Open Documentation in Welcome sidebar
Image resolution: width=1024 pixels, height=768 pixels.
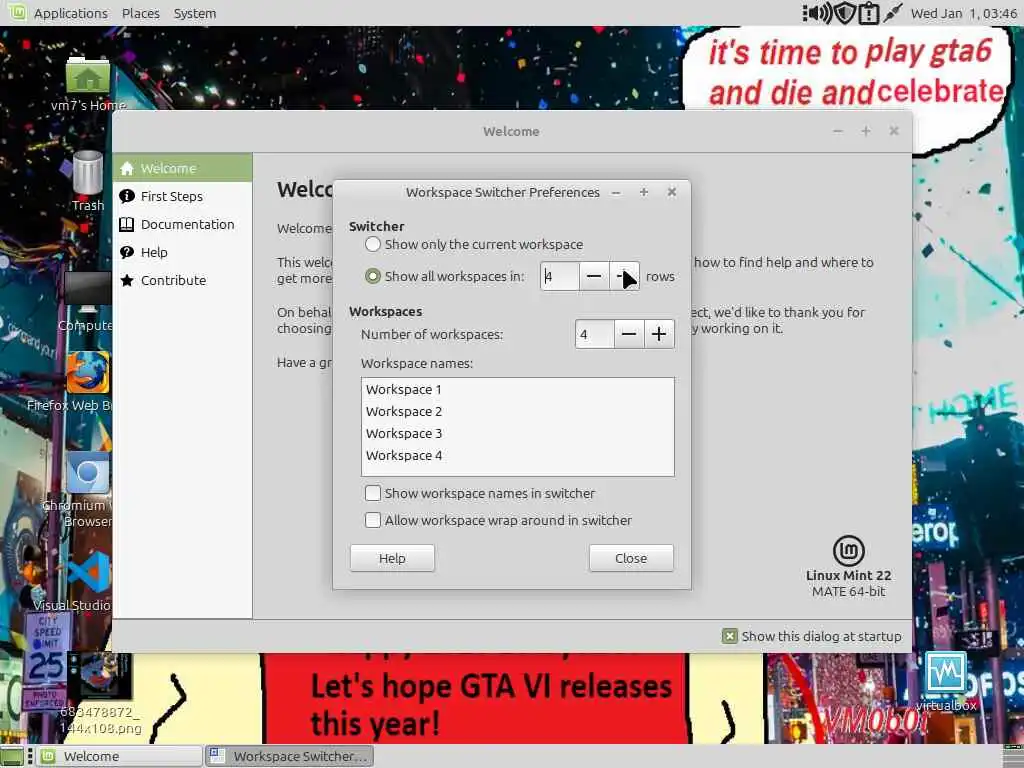point(182,225)
